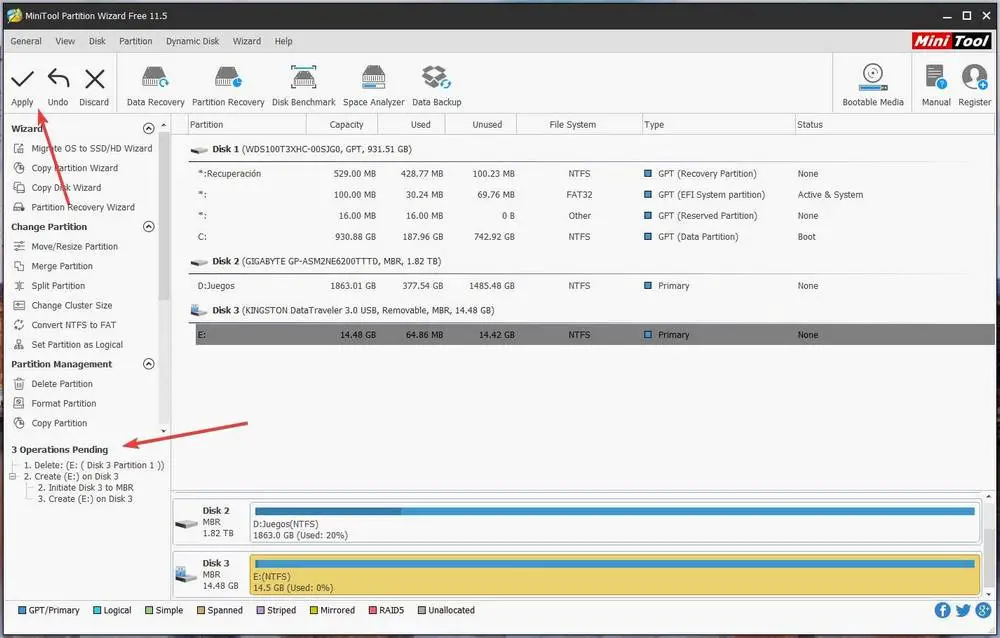The height and width of the screenshot is (638, 1000).
Task: Open the Facebook share icon
Action: (x=942, y=611)
